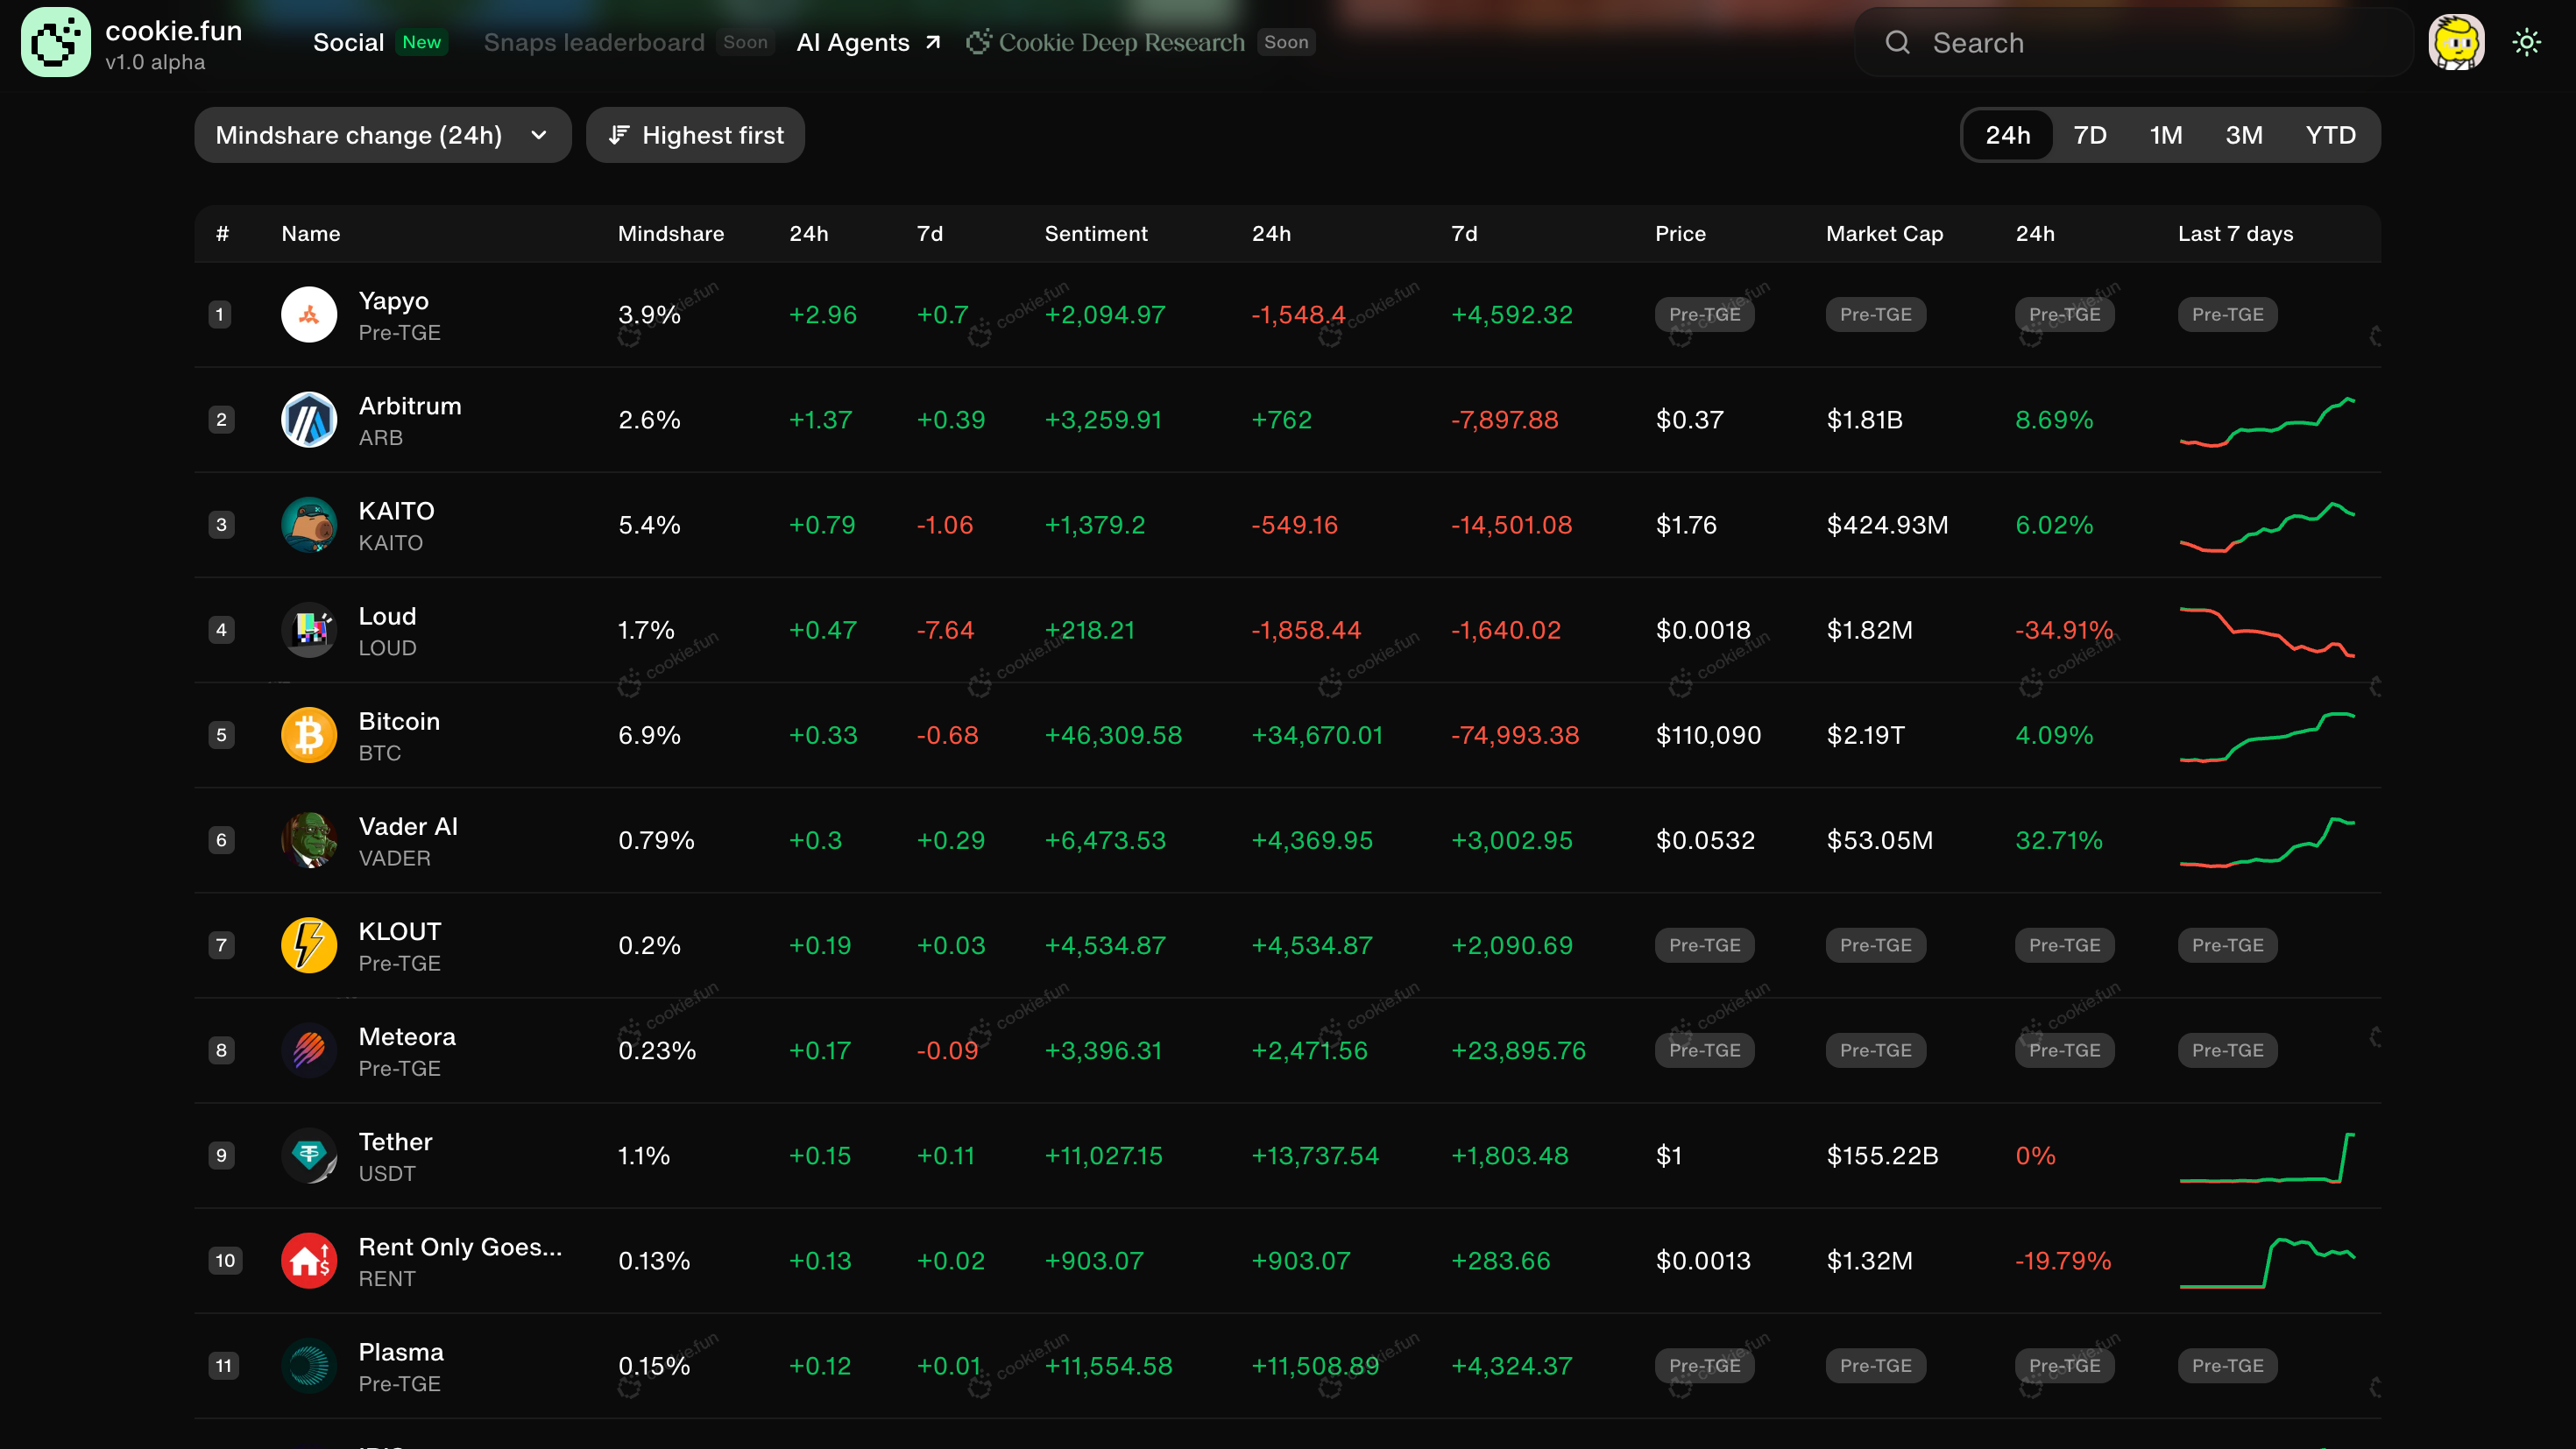The width and height of the screenshot is (2576, 1449).
Task: Sort by the Market Cap column header
Action: coord(1884,234)
